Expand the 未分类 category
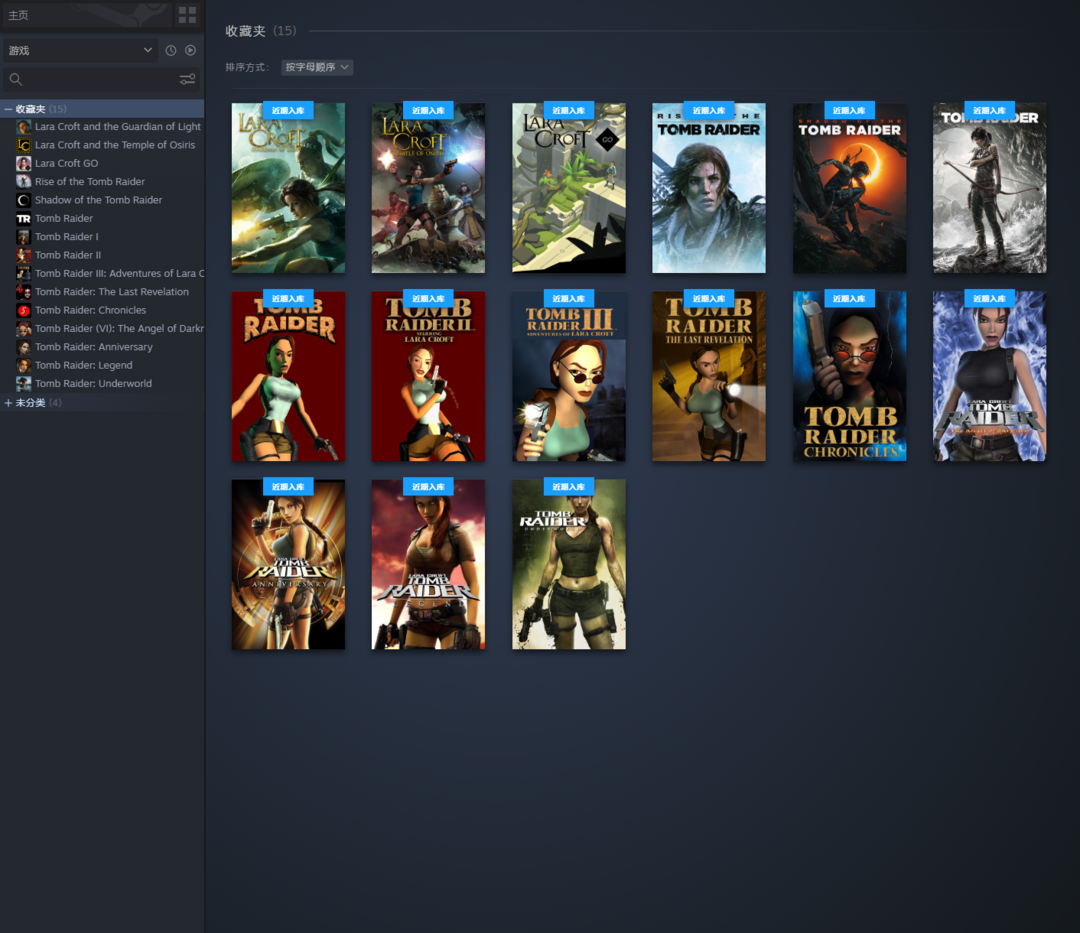The width and height of the screenshot is (1080, 933). [8, 403]
